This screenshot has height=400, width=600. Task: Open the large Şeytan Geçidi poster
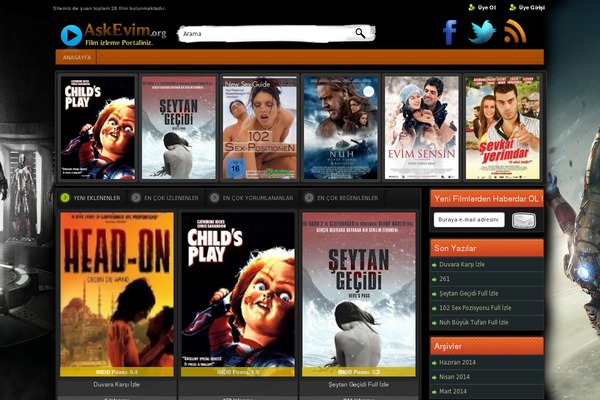click(x=359, y=294)
